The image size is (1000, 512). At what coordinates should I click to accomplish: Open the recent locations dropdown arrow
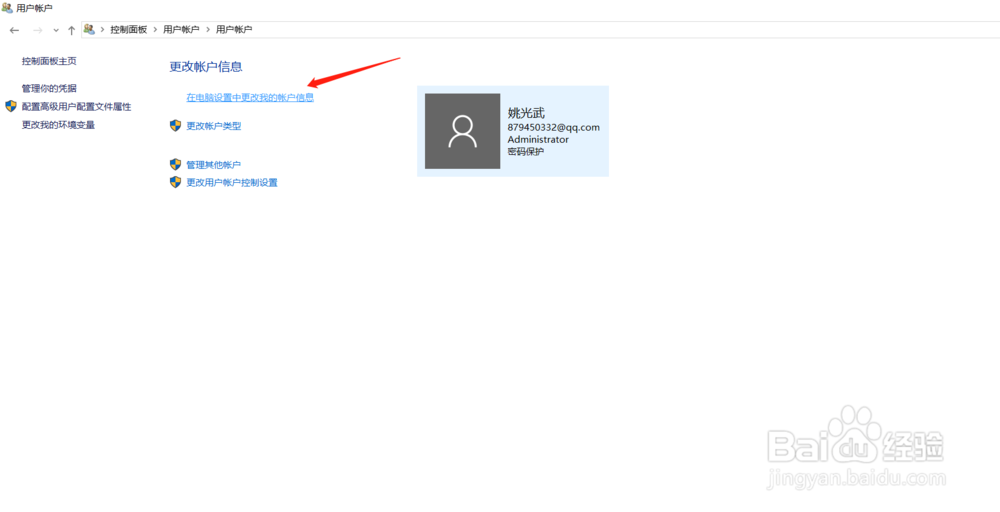(x=56, y=31)
